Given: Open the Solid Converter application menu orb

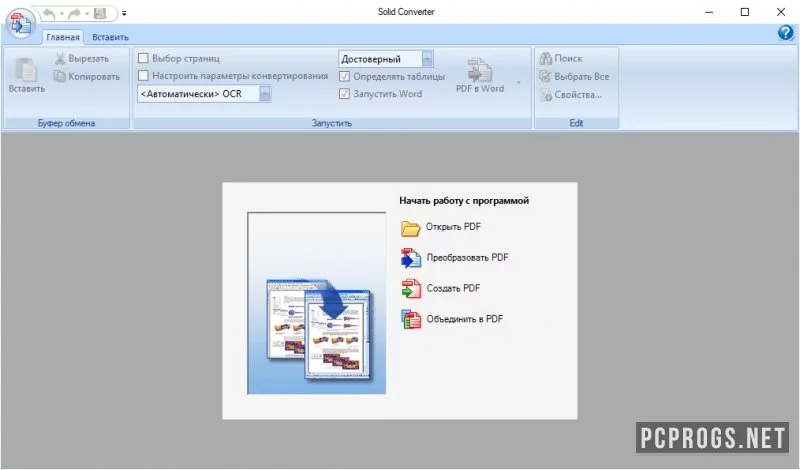Looking at the screenshot, I should click(x=21, y=23).
